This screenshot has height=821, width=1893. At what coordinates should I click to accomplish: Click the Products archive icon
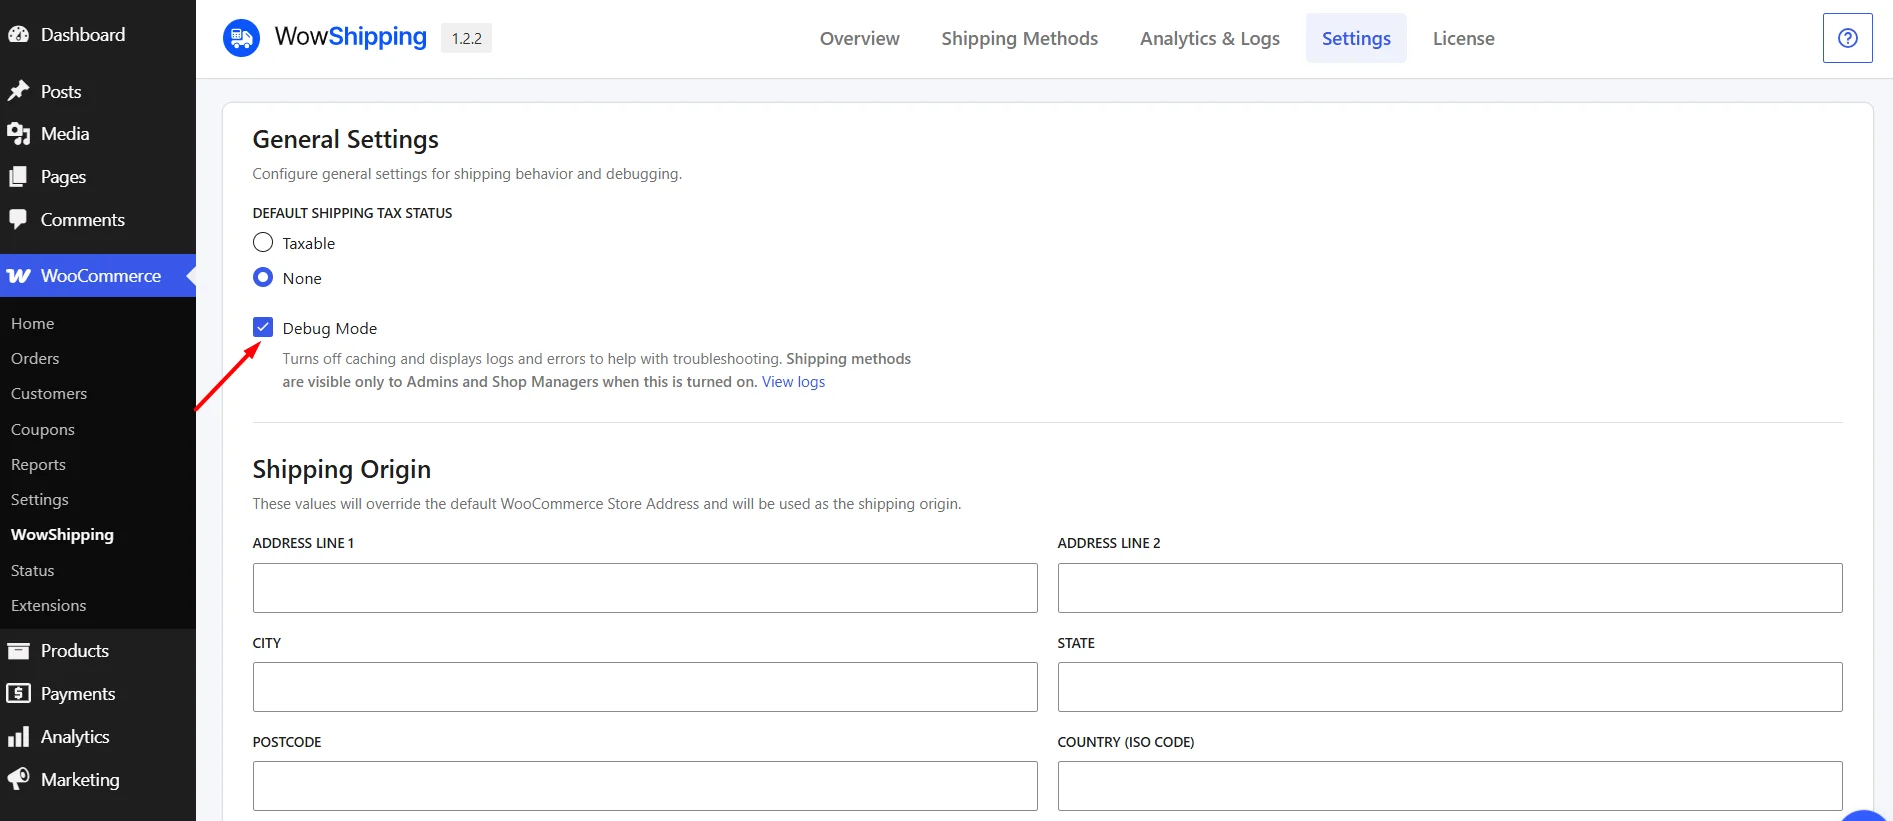pos(18,651)
